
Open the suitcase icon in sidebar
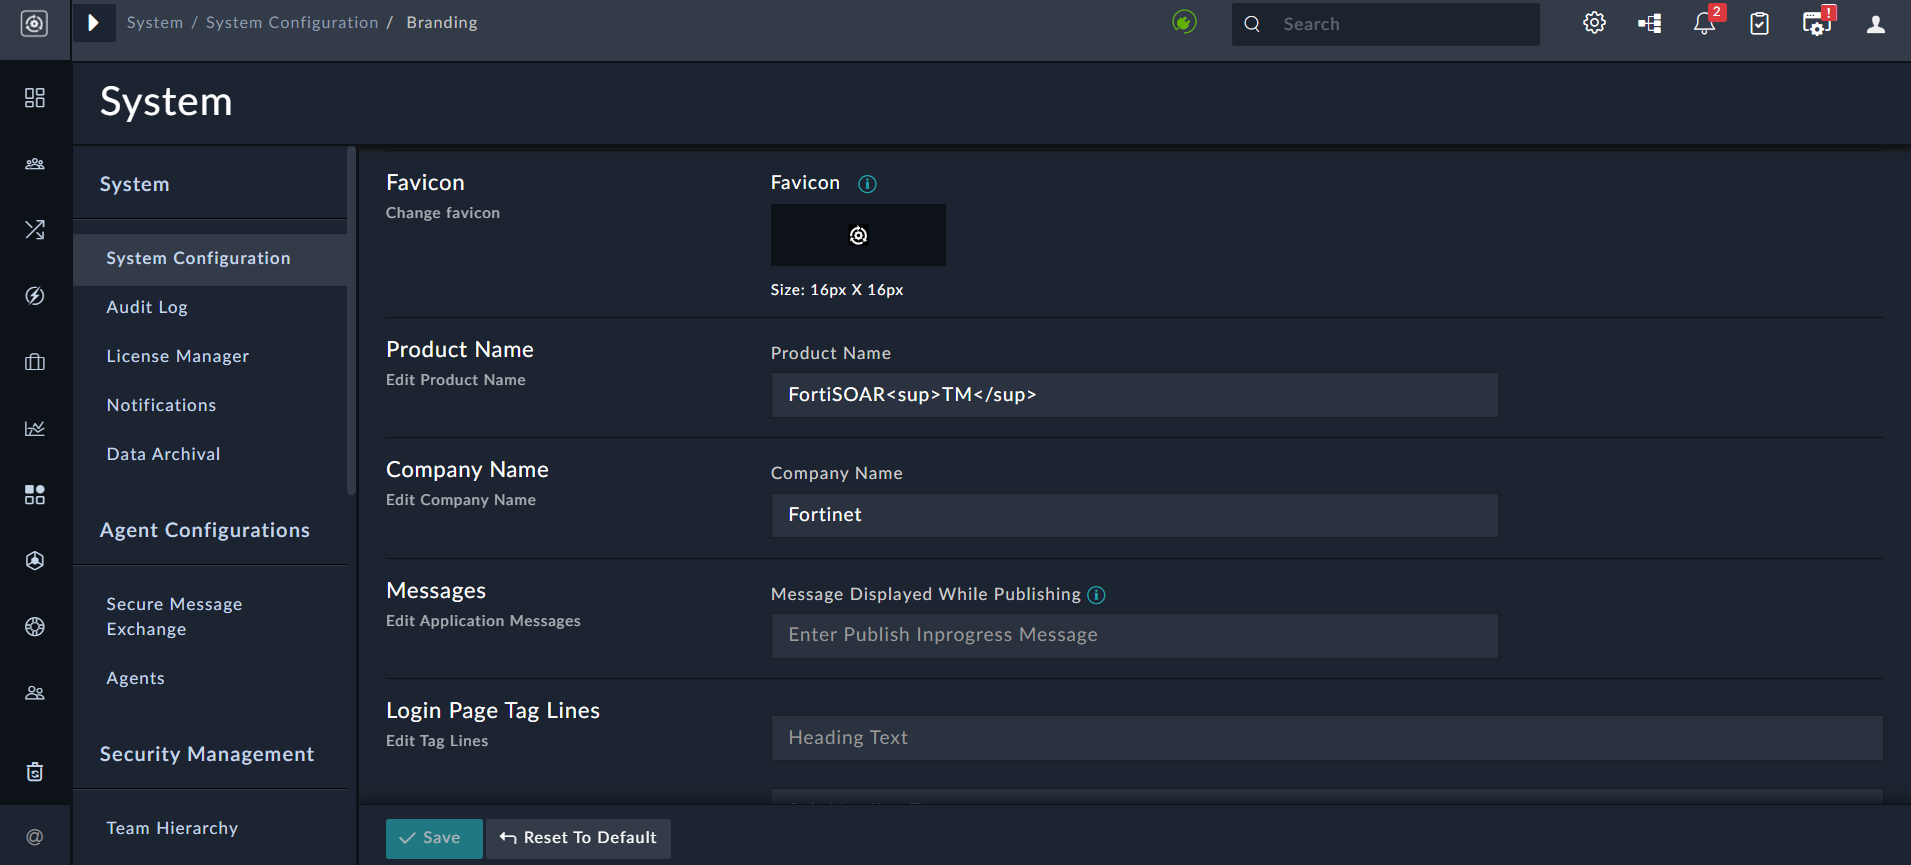35,362
